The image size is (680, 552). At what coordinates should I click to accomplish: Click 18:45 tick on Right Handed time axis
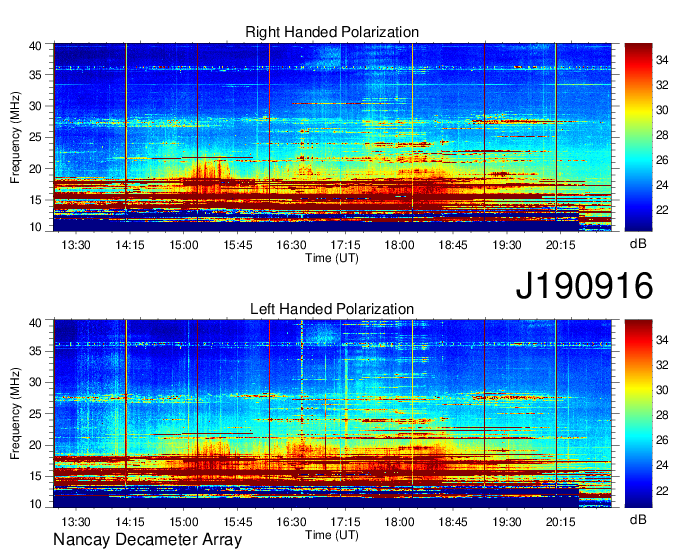(x=453, y=245)
